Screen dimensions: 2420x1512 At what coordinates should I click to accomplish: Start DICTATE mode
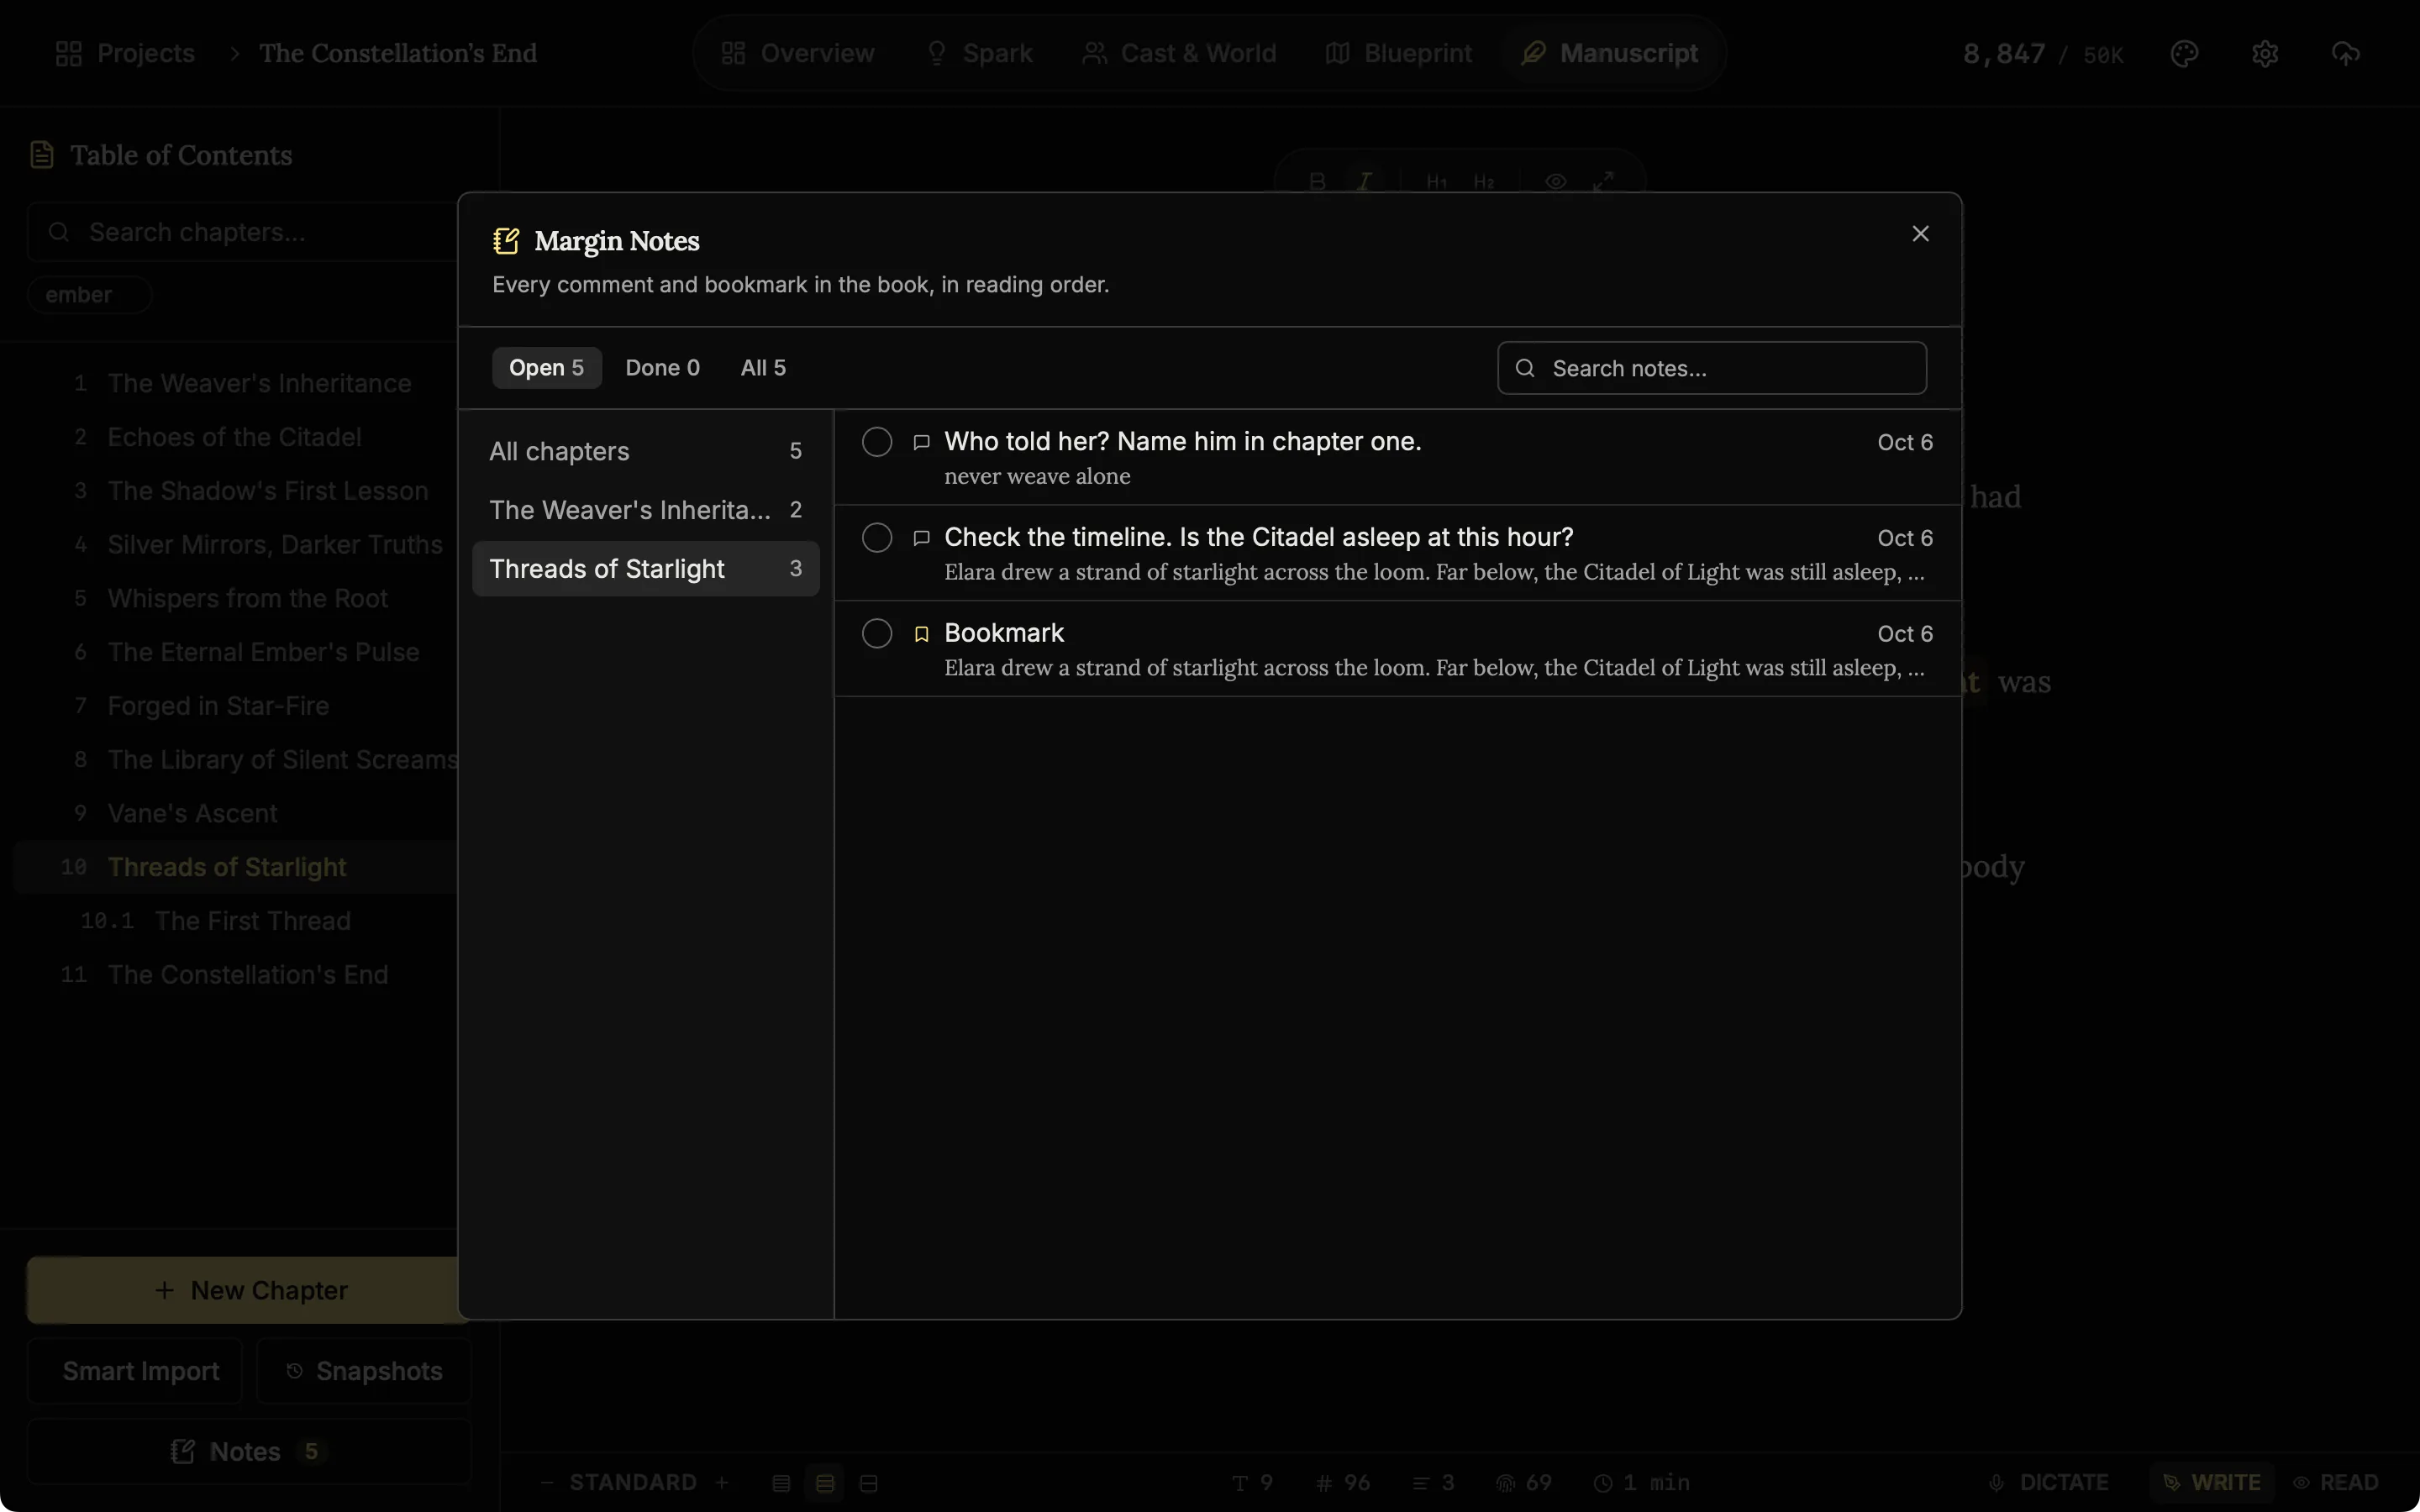2049,1482
